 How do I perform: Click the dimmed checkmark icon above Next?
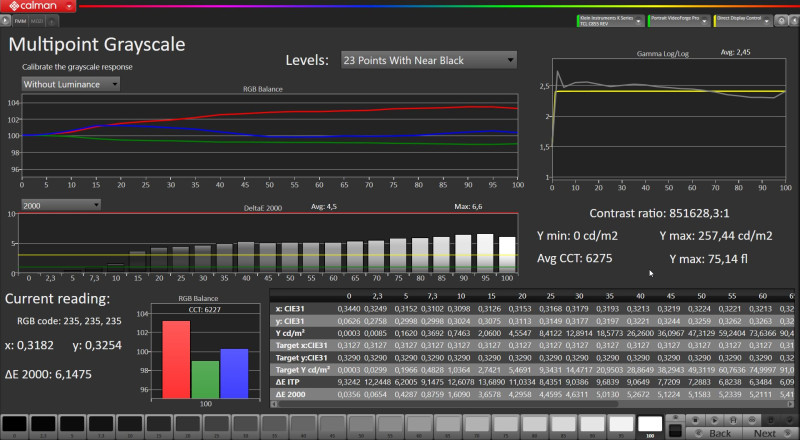pyautogui.click(x=789, y=420)
